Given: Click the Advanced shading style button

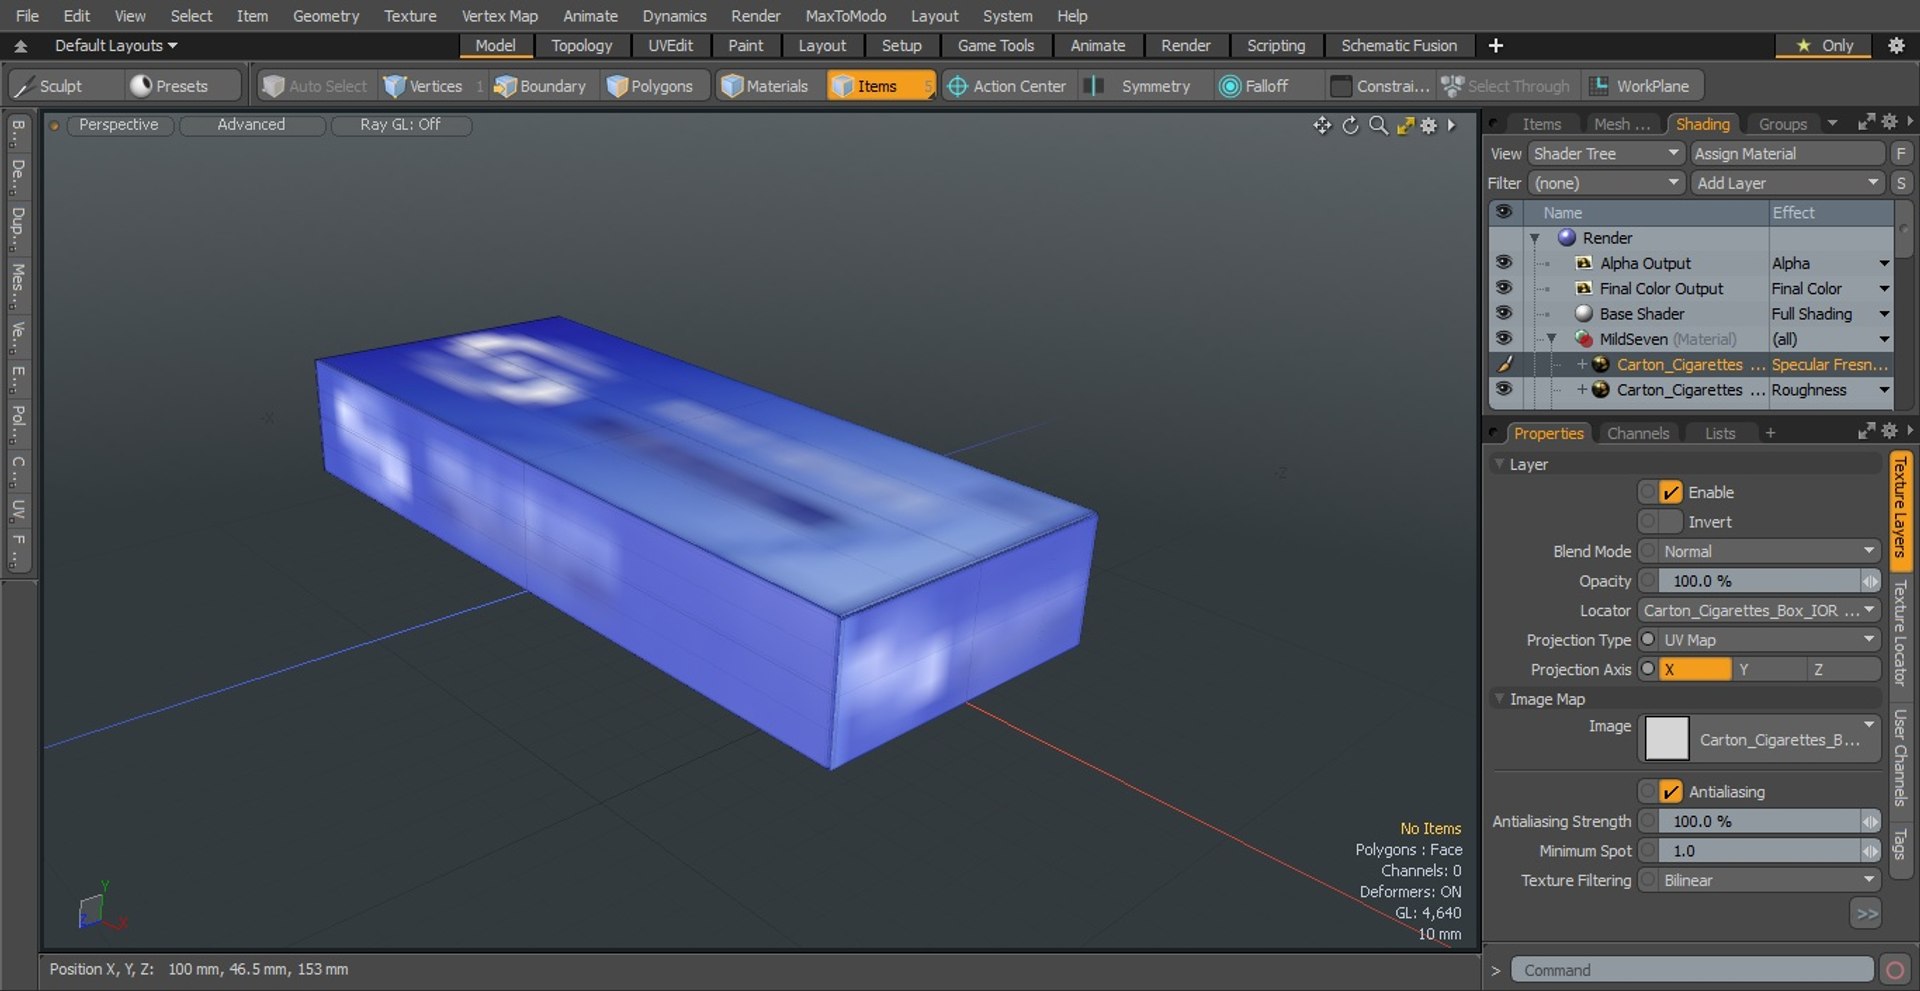Looking at the screenshot, I should (251, 125).
